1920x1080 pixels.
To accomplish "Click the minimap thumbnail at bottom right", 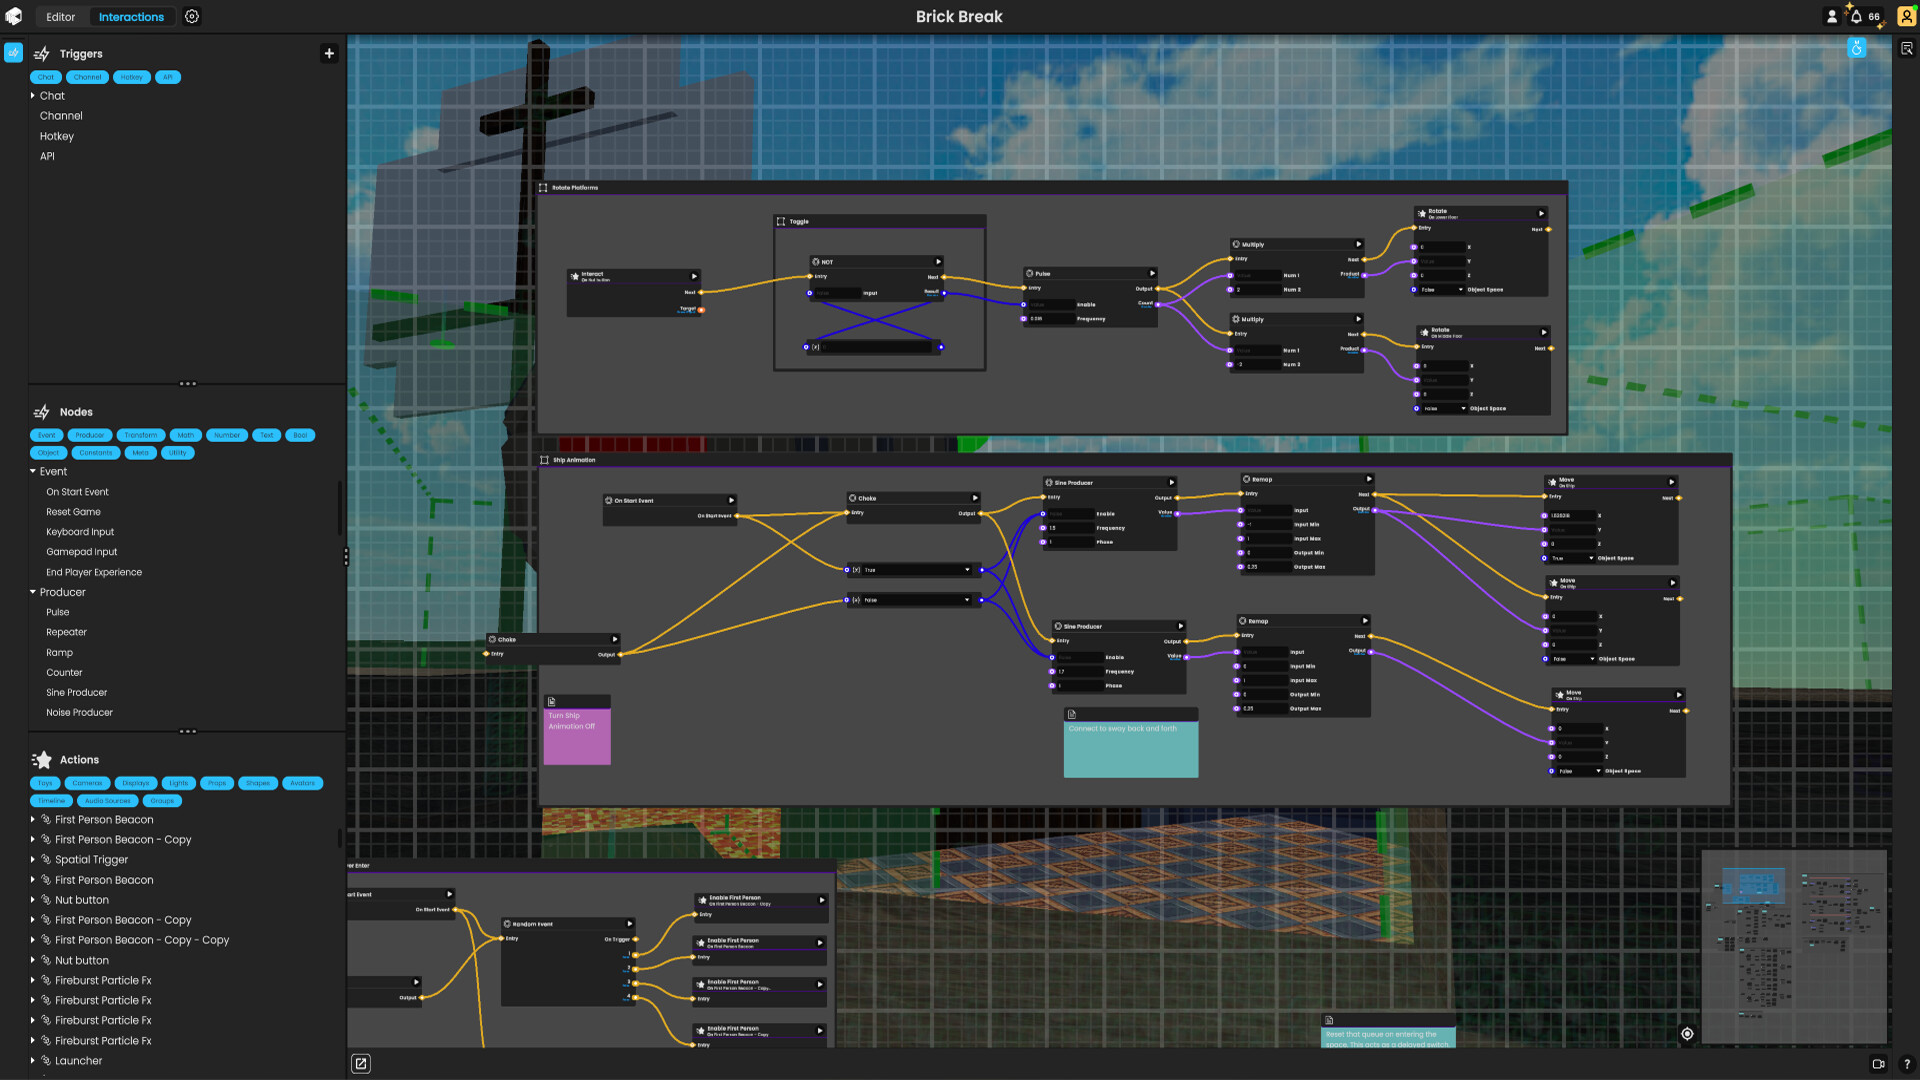I will click(x=1795, y=945).
